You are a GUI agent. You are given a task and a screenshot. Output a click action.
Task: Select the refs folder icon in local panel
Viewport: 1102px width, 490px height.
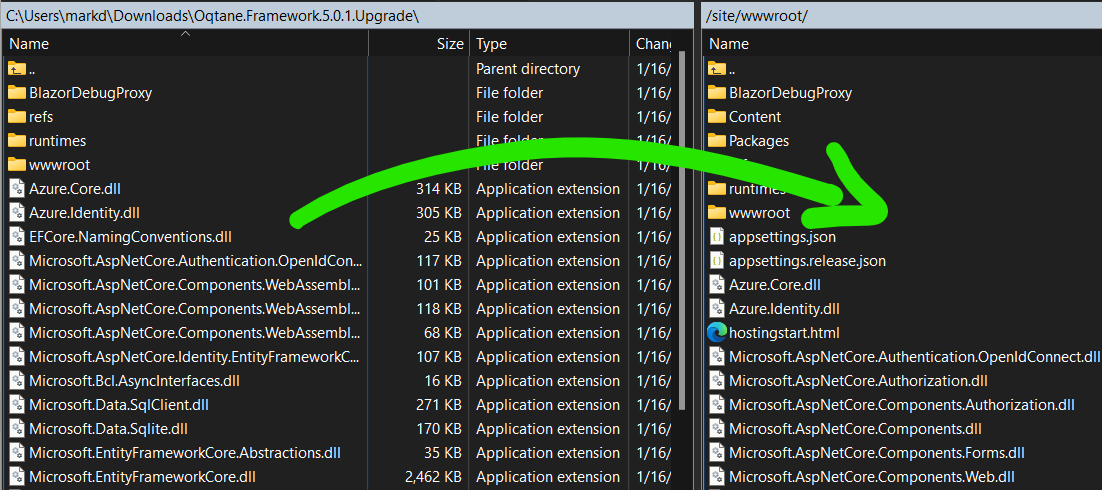tap(16, 116)
